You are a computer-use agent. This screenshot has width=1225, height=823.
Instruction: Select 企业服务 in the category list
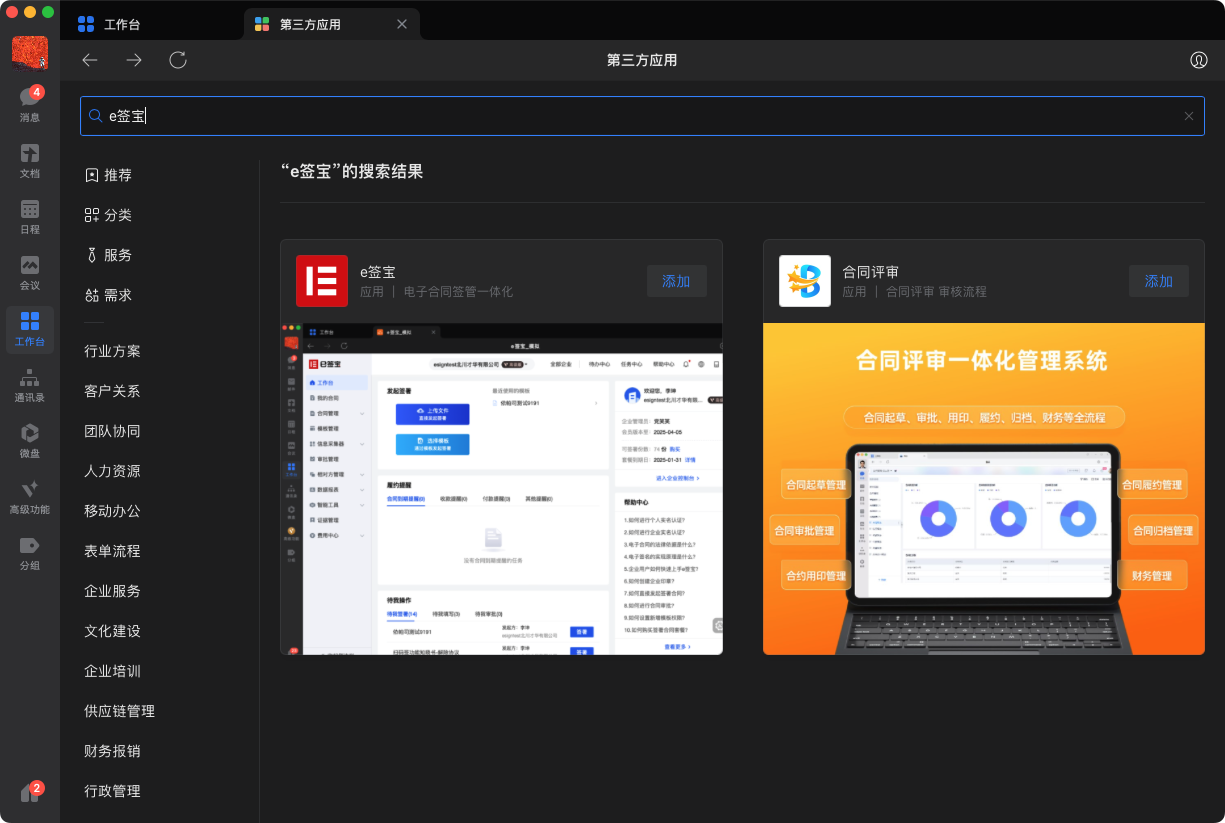pos(112,591)
